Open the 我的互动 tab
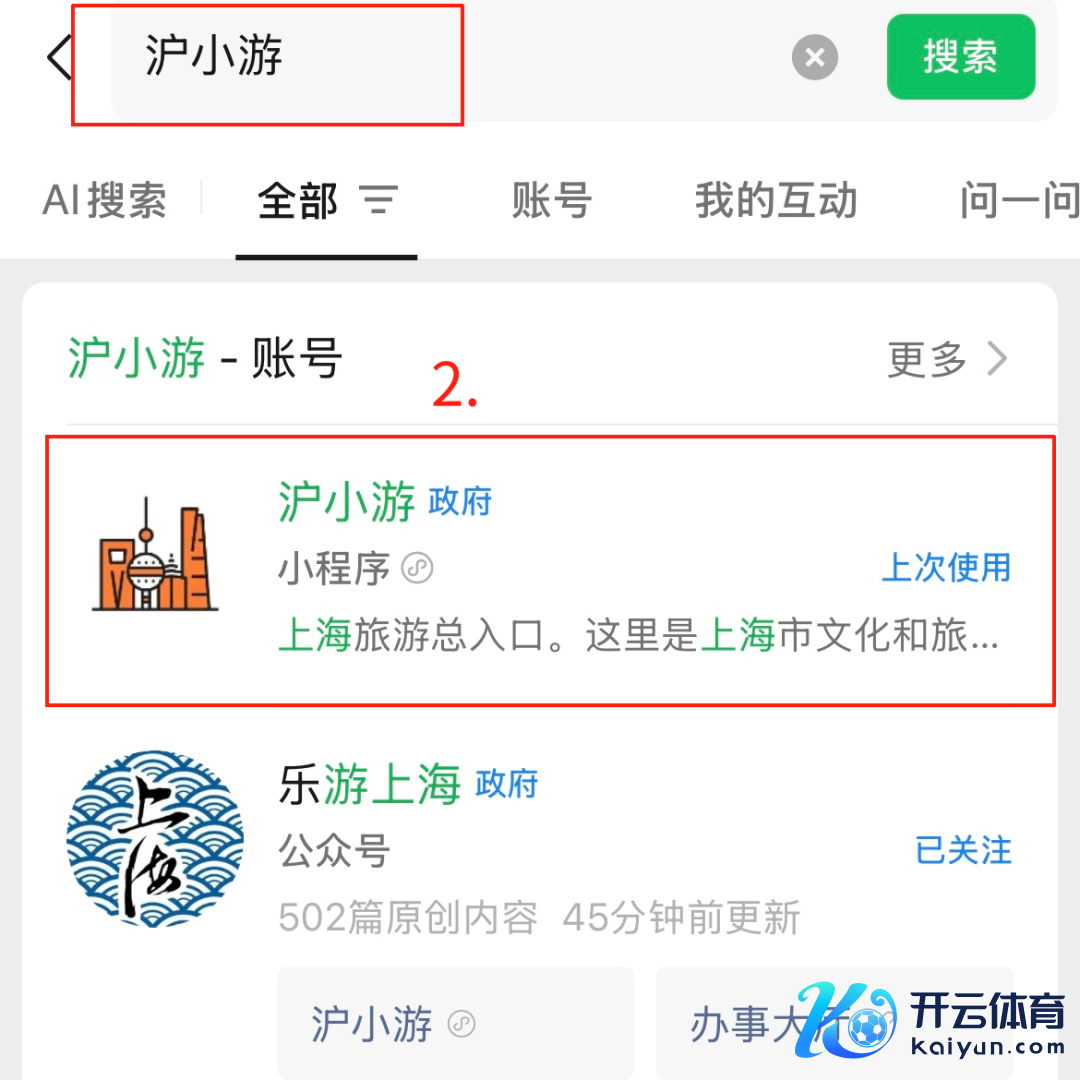 pyautogui.click(x=776, y=200)
